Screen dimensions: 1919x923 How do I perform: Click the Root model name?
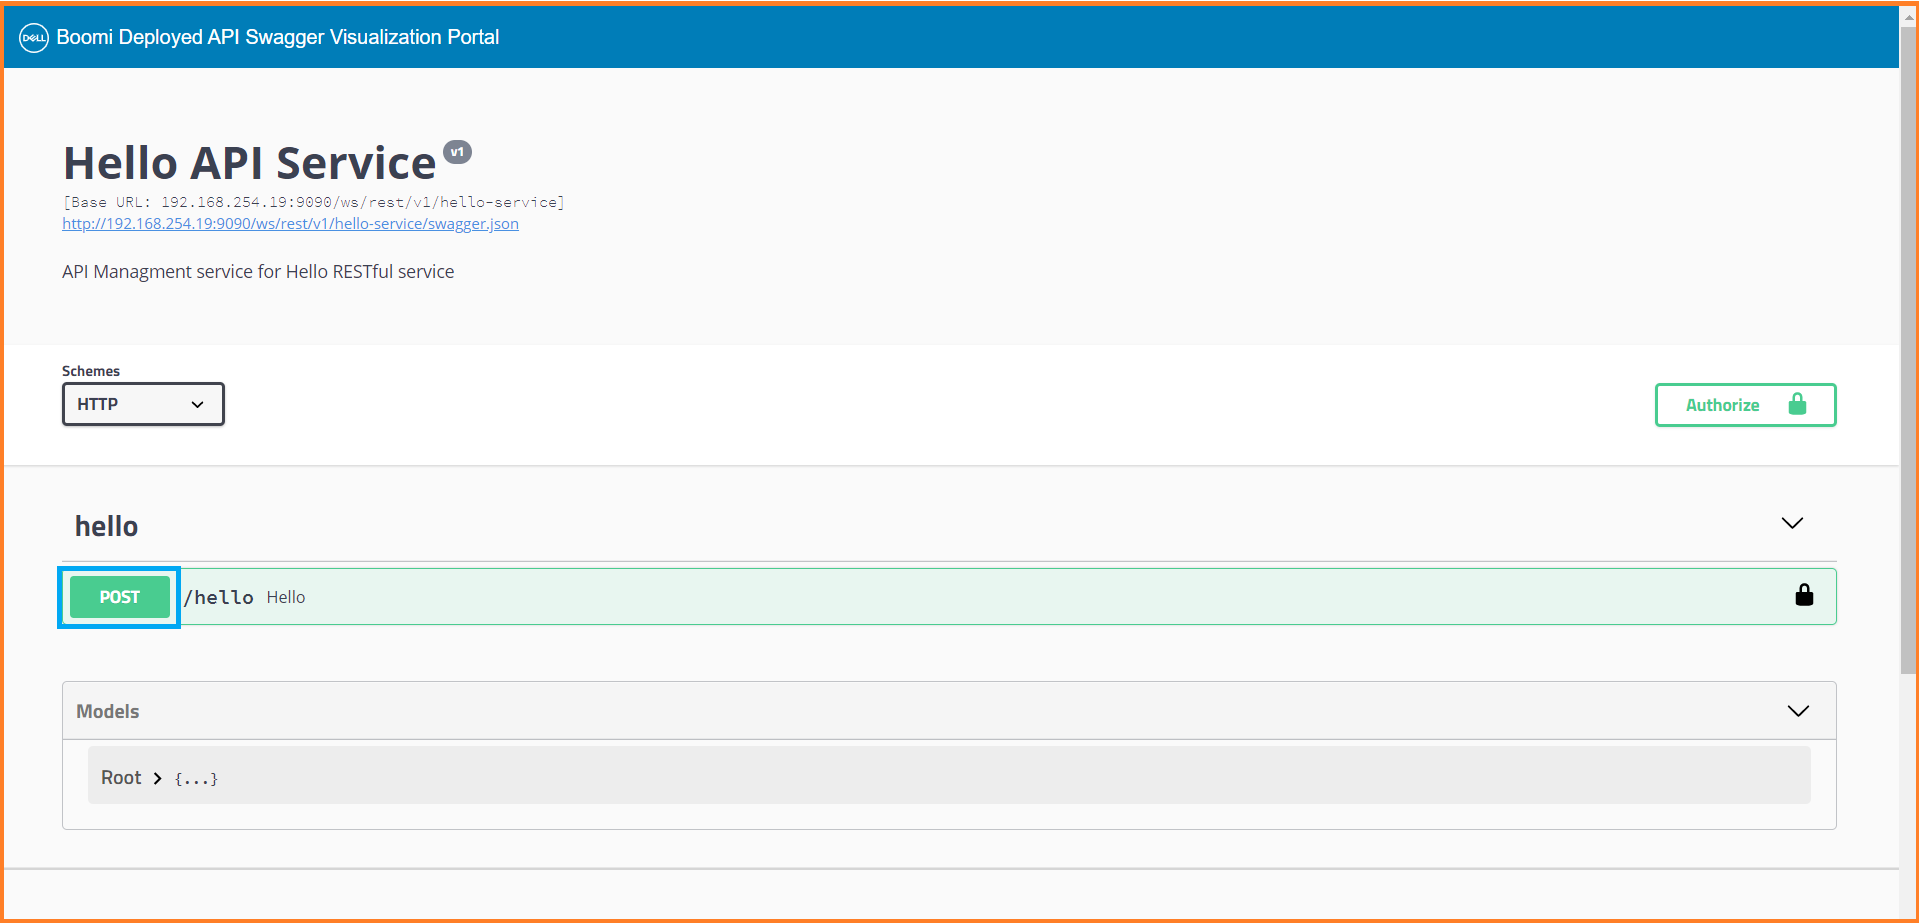[121, 778]
